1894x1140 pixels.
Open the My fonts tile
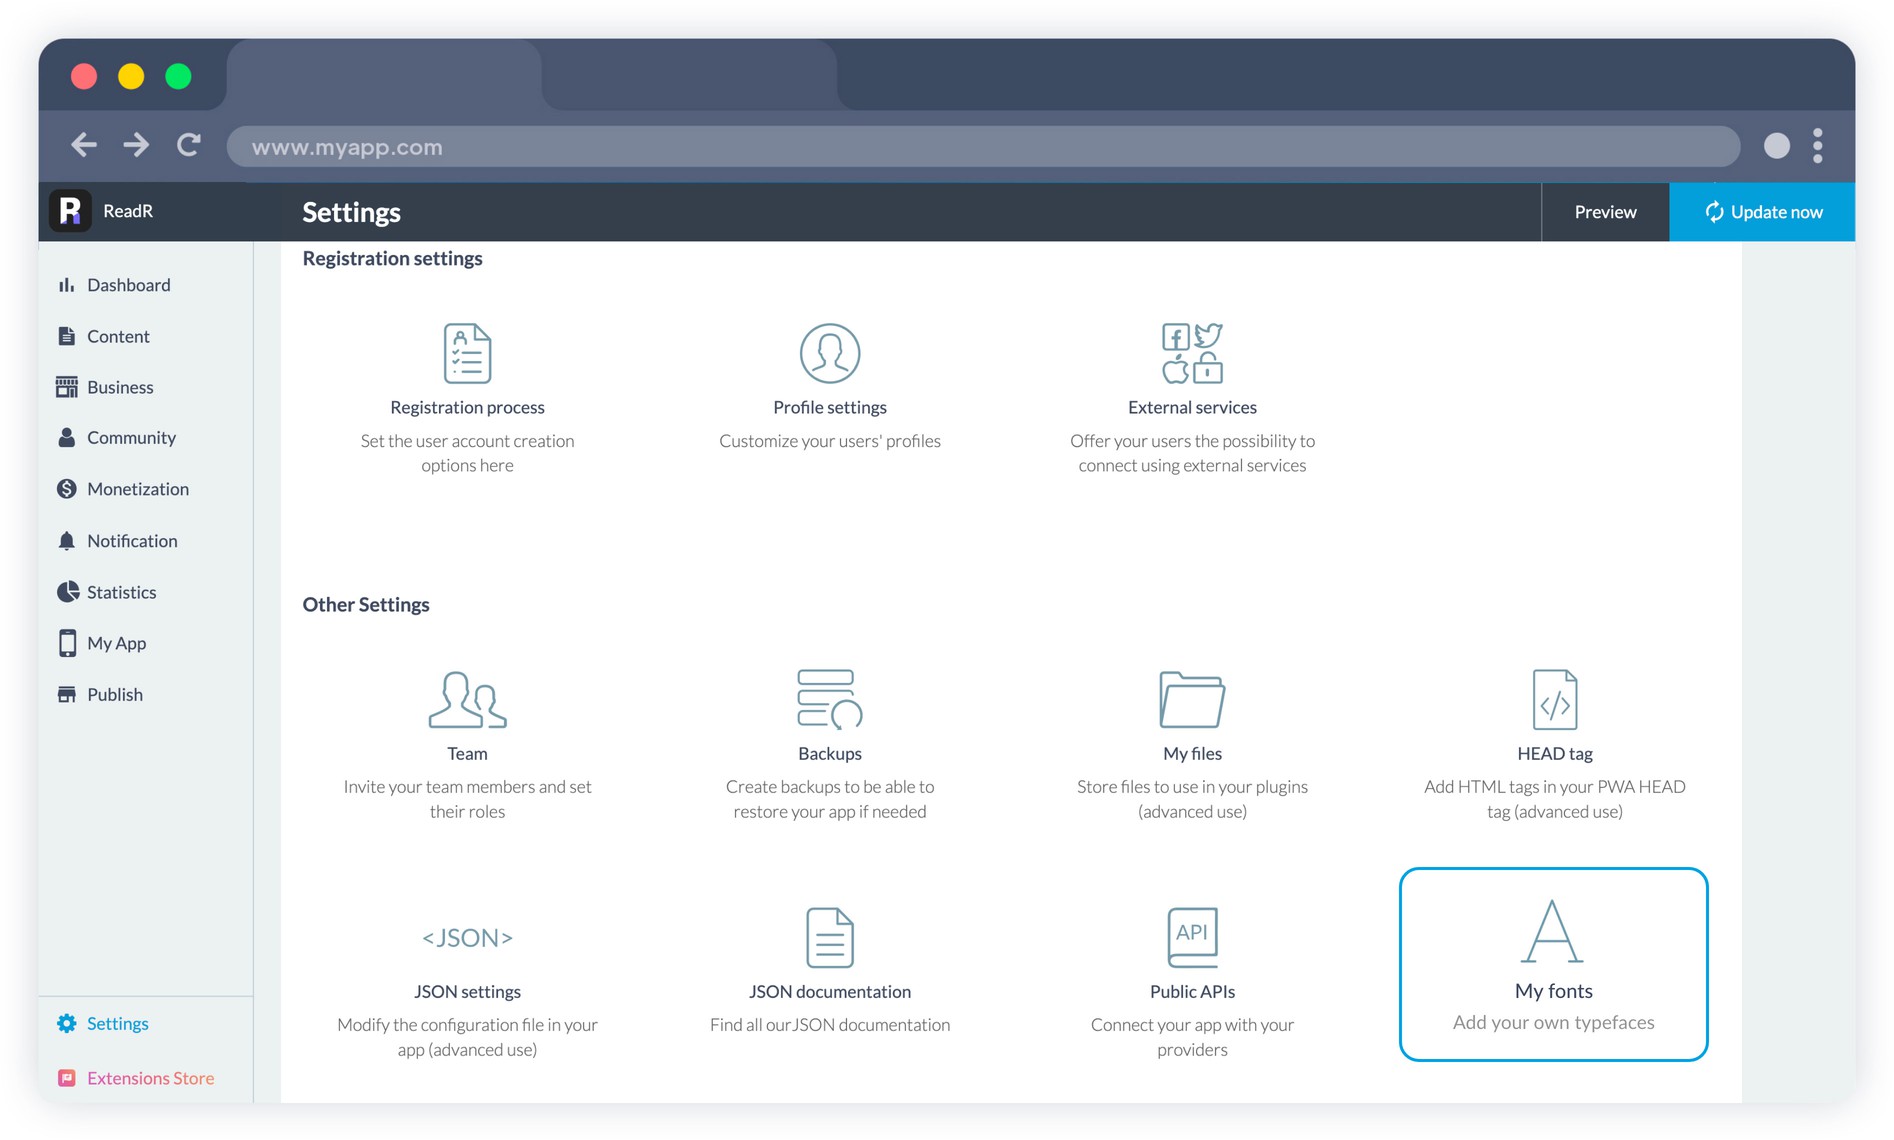click(1553, 964)
